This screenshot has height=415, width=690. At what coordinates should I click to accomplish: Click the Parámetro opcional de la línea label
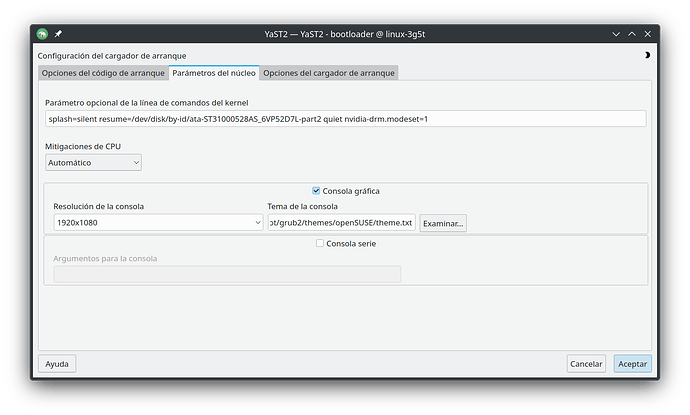click(x=147, y=103)
